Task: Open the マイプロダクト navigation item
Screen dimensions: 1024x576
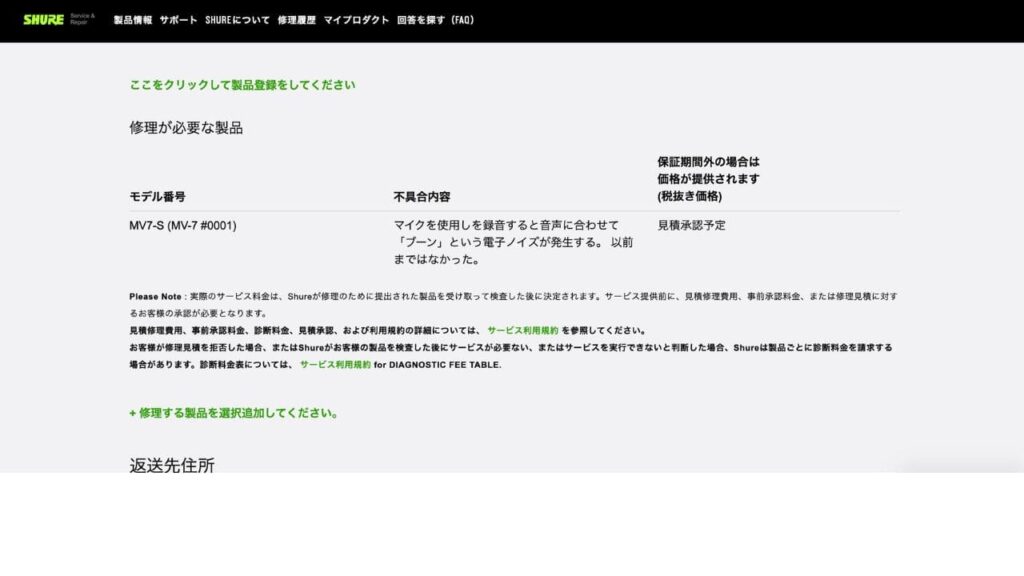Action: (356, 20)
